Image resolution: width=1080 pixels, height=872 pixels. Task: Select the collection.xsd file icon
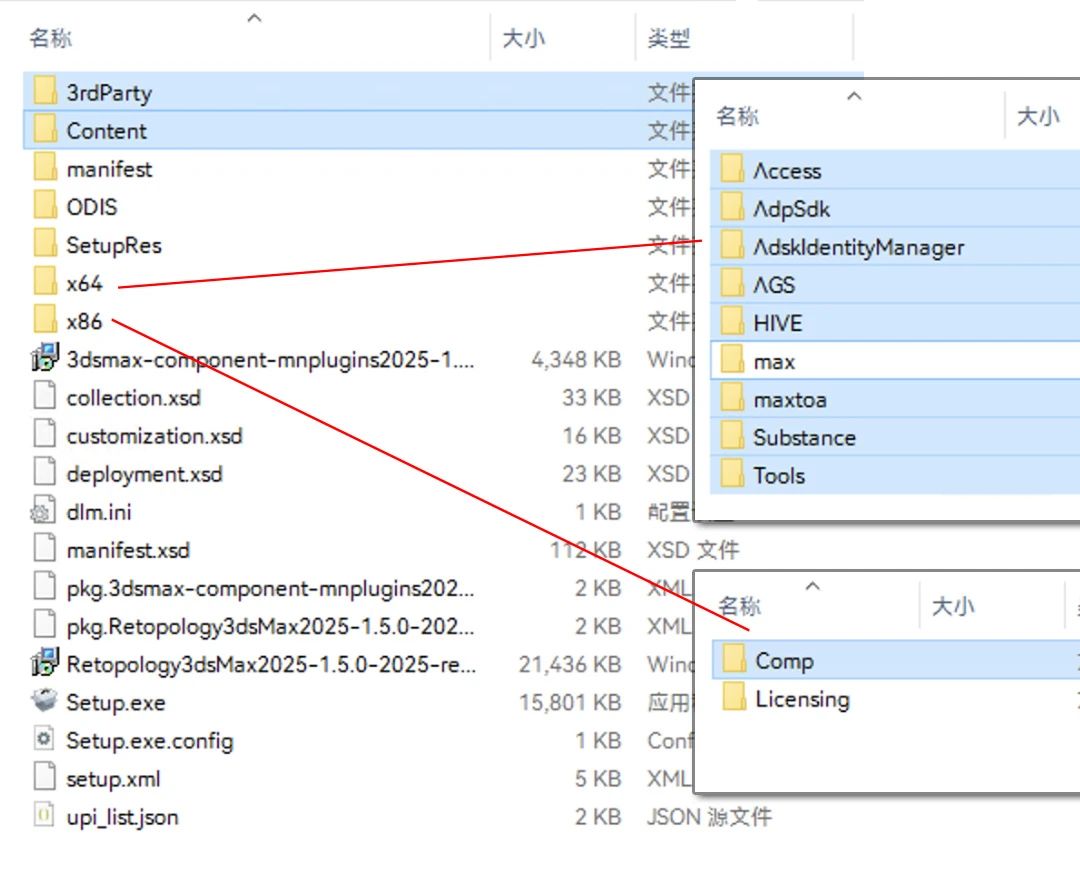coord(45,397)
